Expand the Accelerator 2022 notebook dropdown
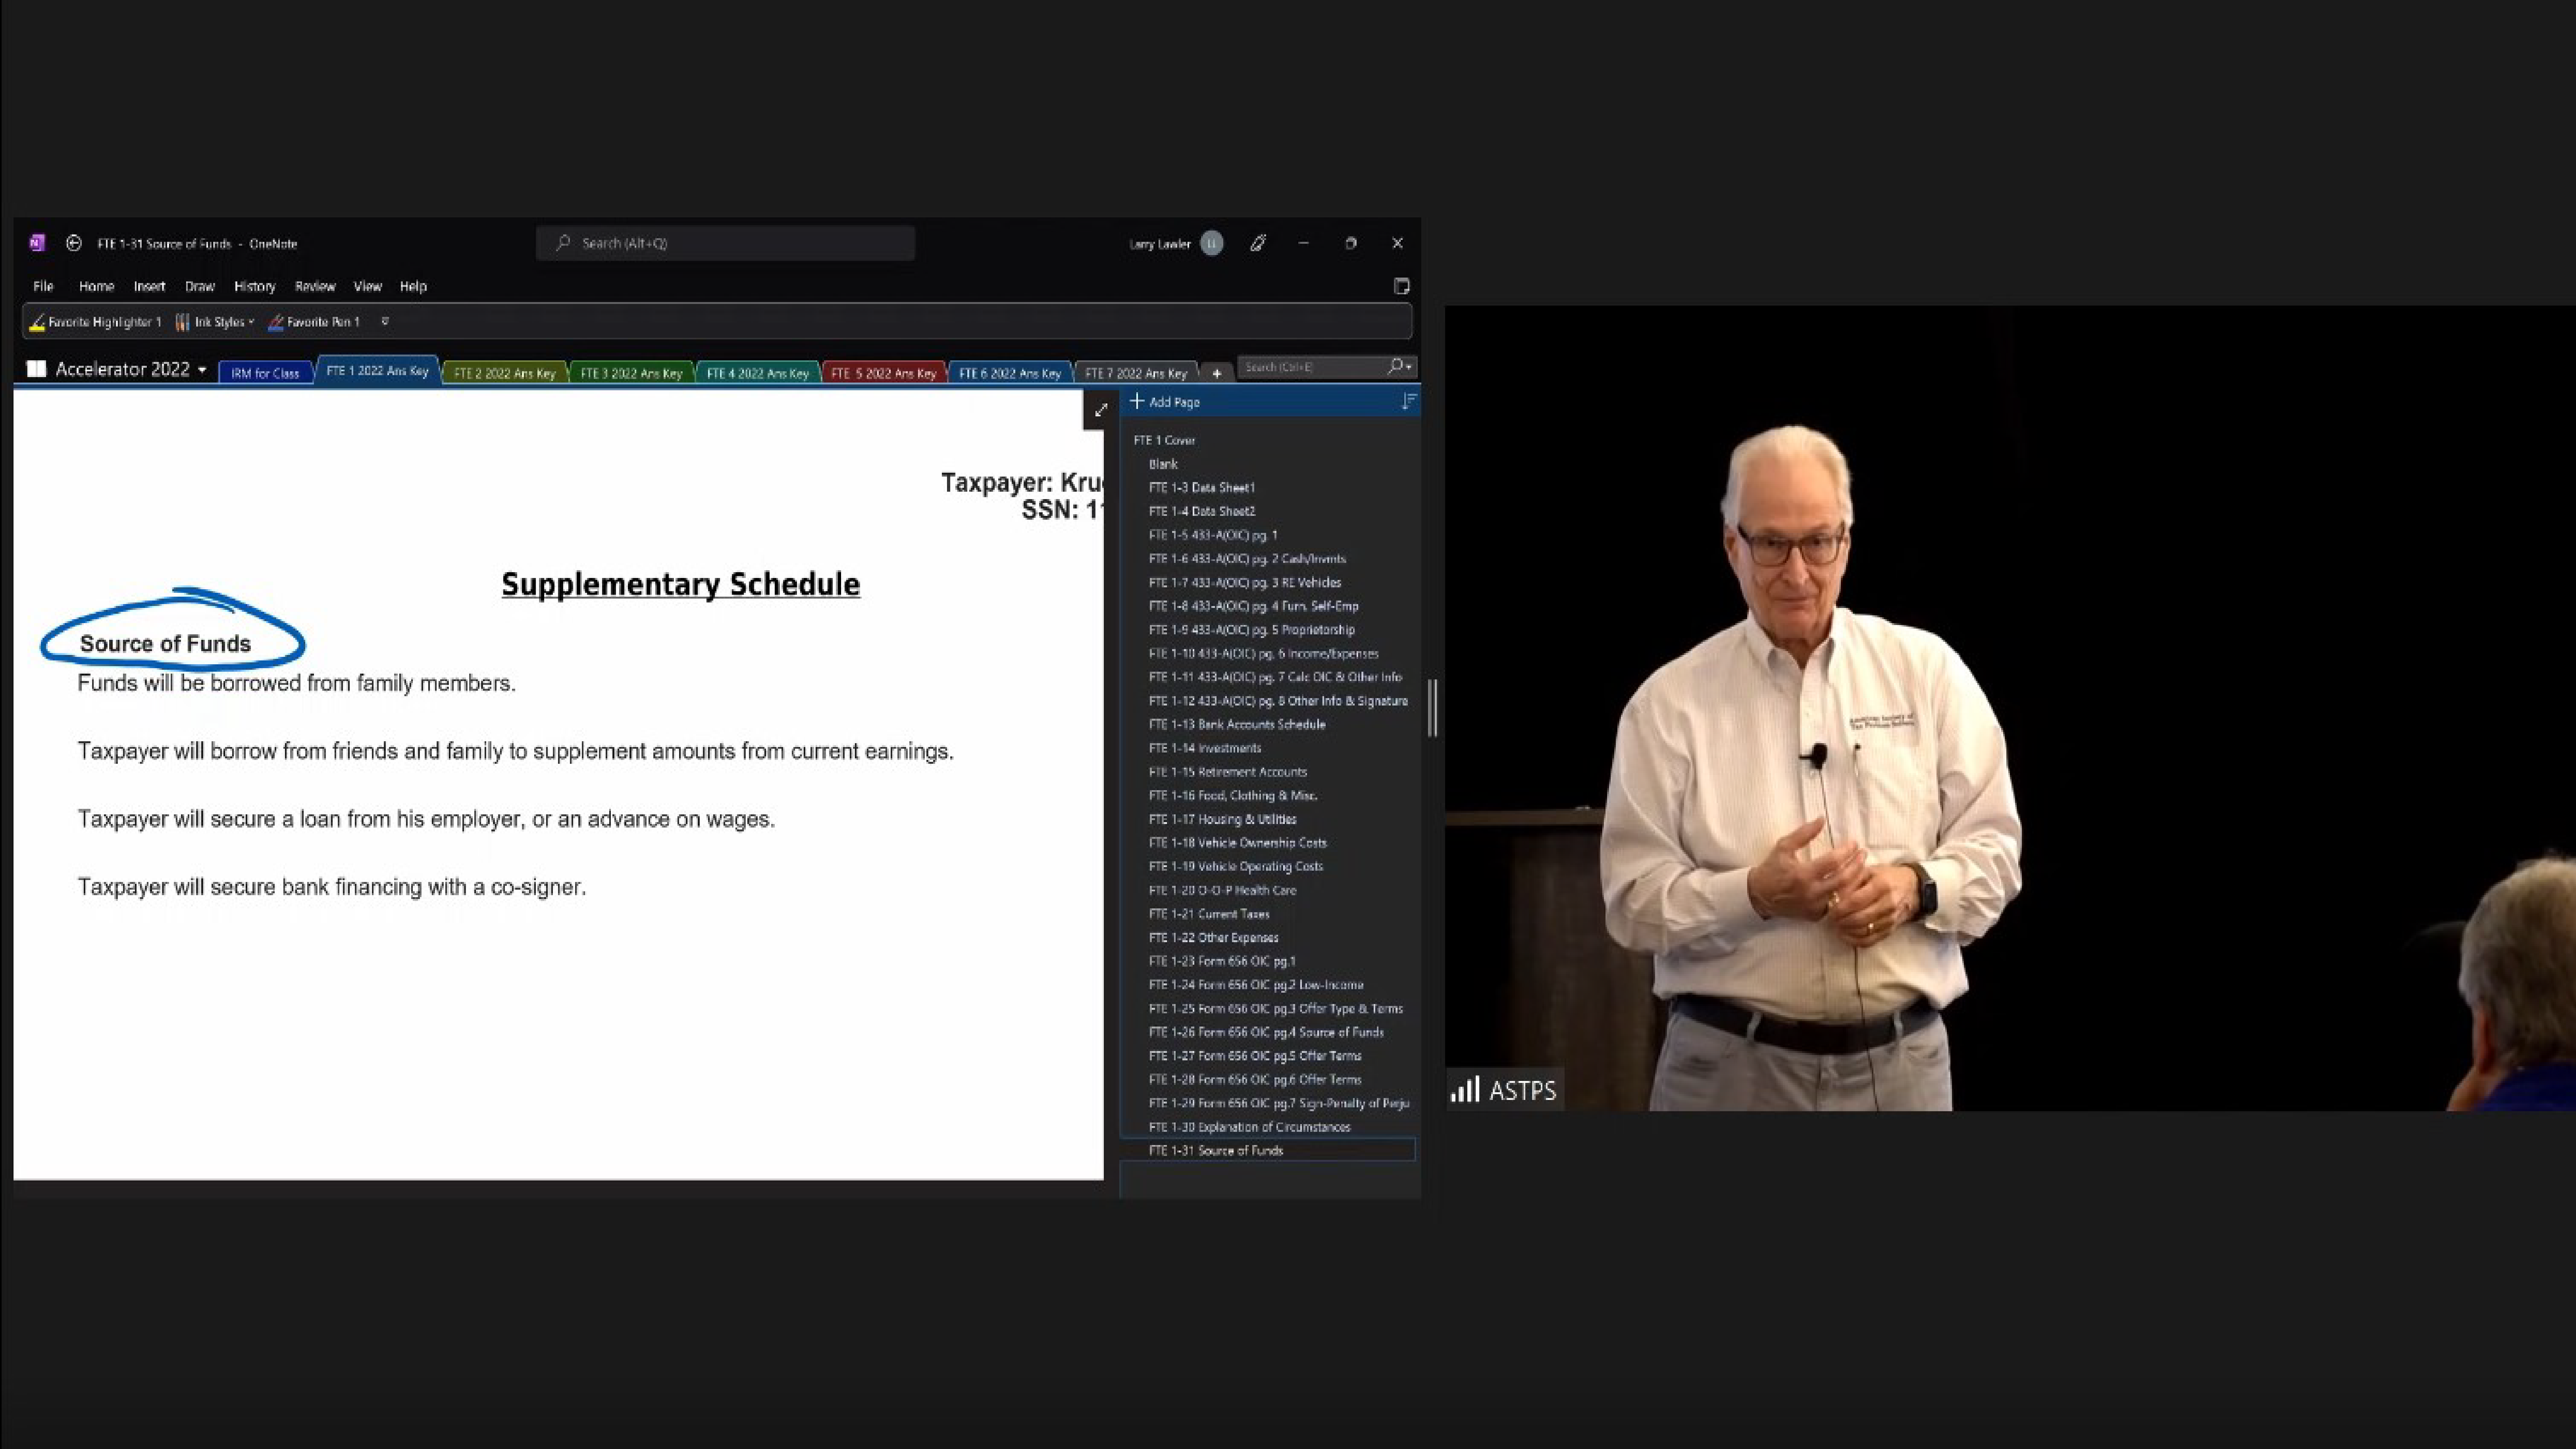This screenshot has height=1449, width=2576. (x=202, y=370)
